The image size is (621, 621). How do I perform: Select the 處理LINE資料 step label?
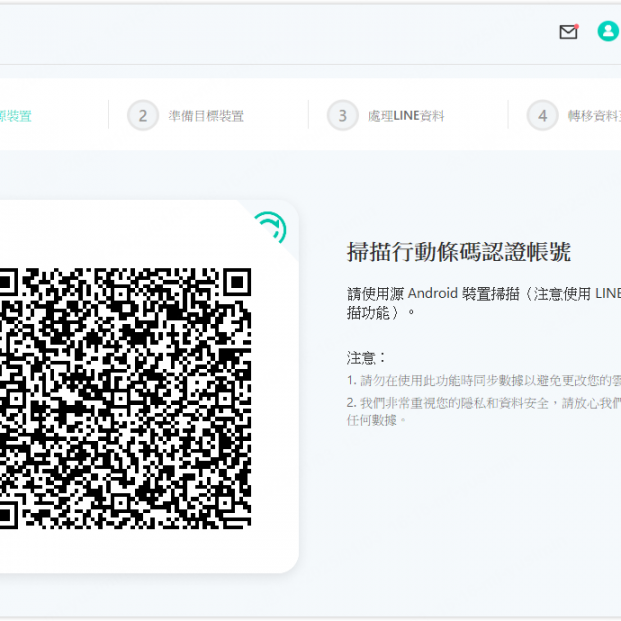(406, 116)
